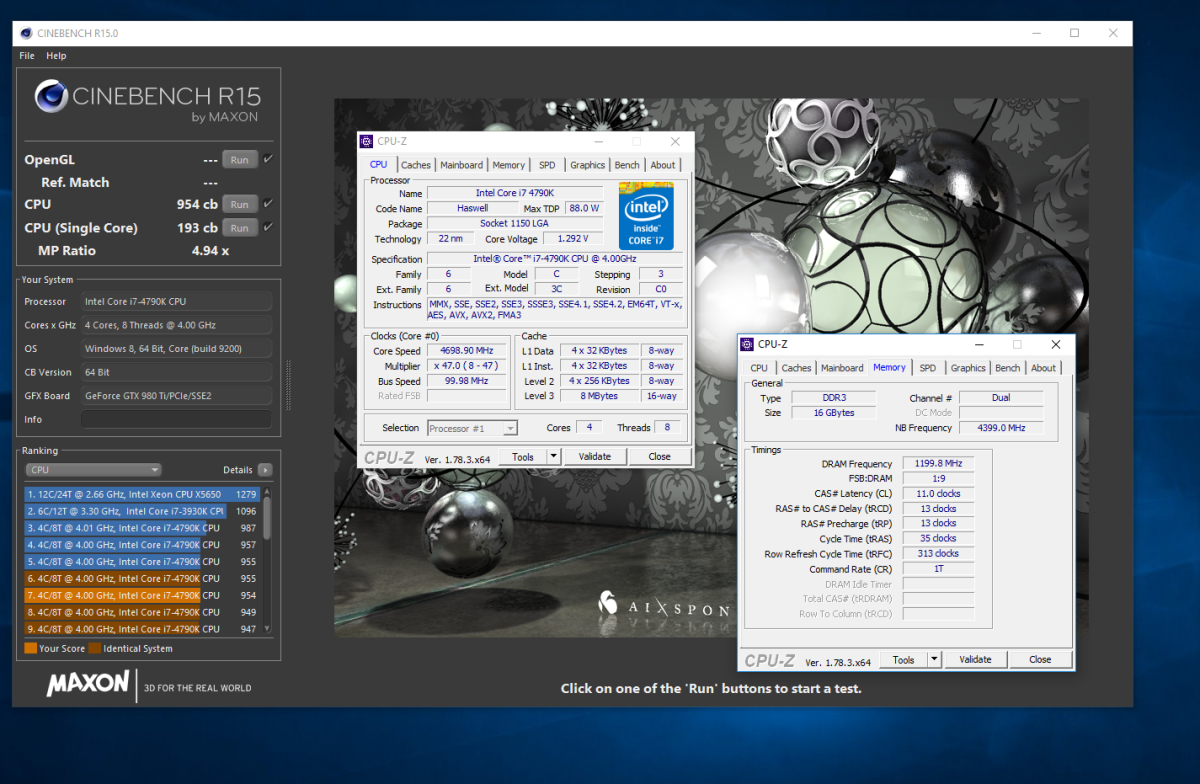
Task: Click the Cinebench R15 sphere logo
Action: pyautogui.click(x=51, y=96)
